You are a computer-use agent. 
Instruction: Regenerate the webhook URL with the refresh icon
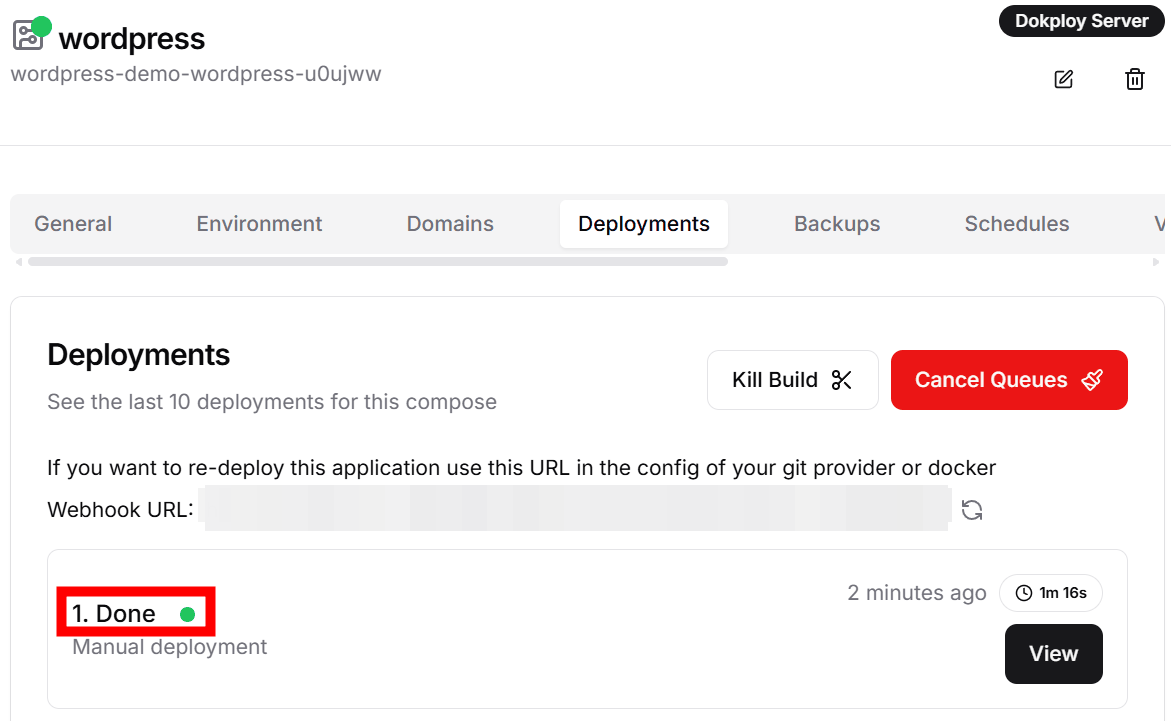point(971,510)
